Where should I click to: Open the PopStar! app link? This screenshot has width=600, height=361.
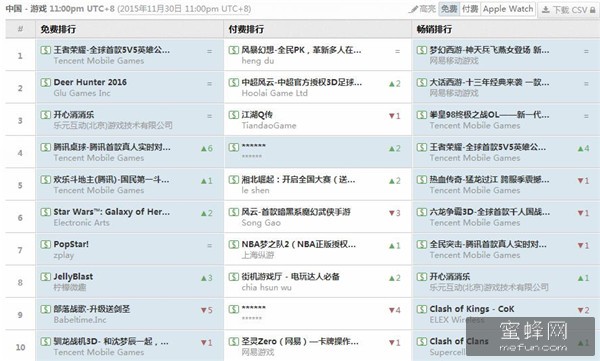pyautogui.click(x=71, y=244)
